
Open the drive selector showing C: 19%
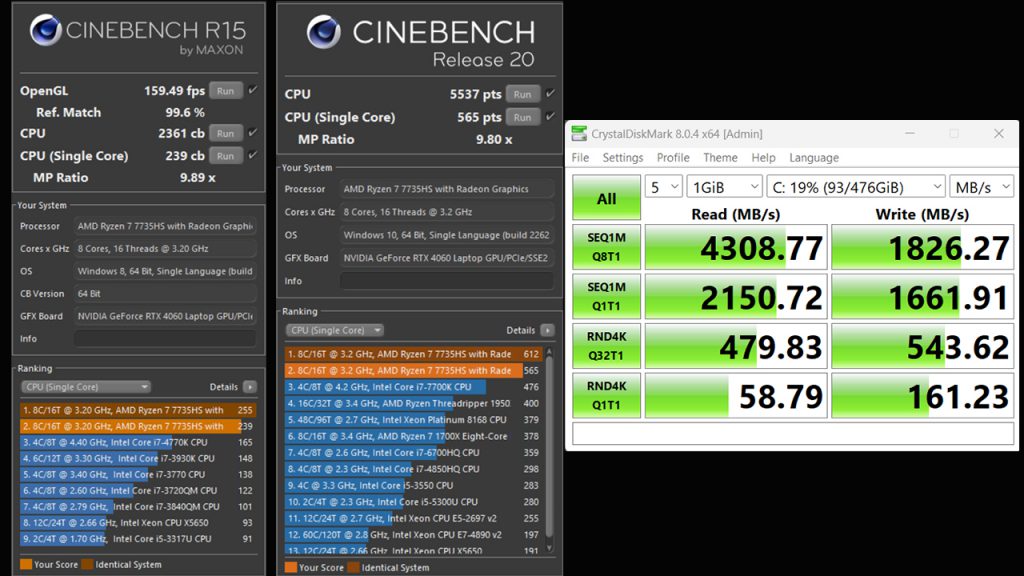(856, 187)
